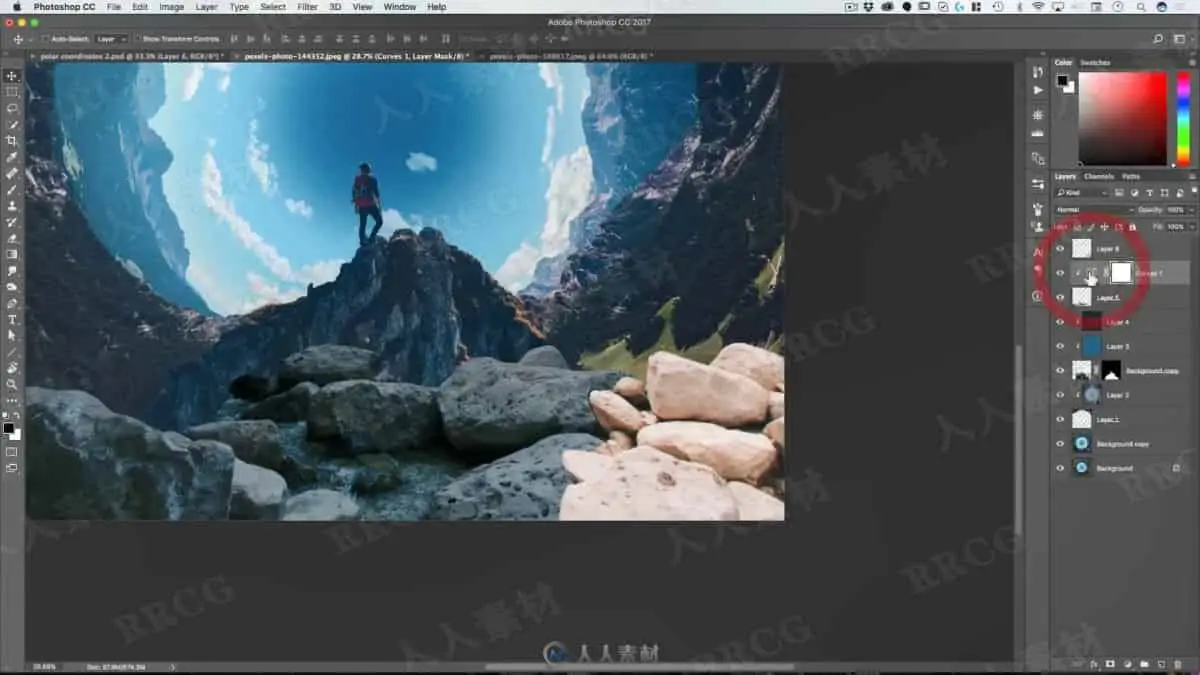Select the History Brush tool
This screenshot has width=1200, height=675.
click(12, 222)
